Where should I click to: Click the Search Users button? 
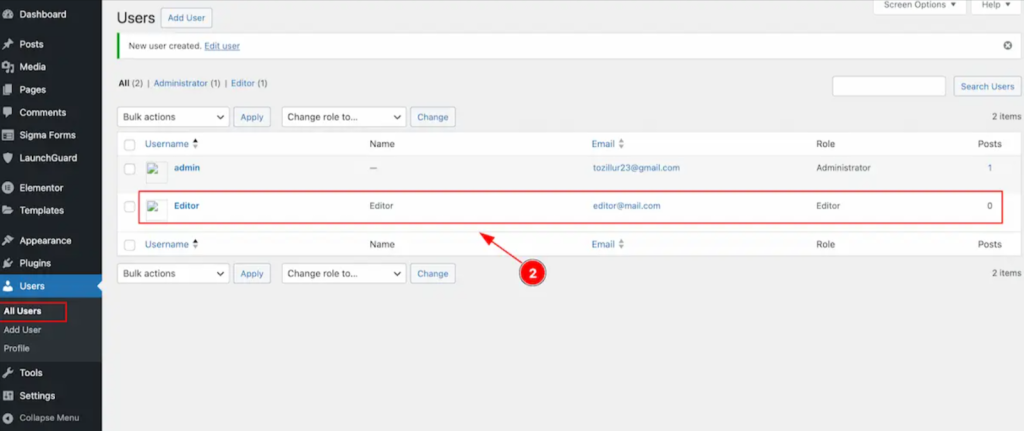(x=987, y=86)
